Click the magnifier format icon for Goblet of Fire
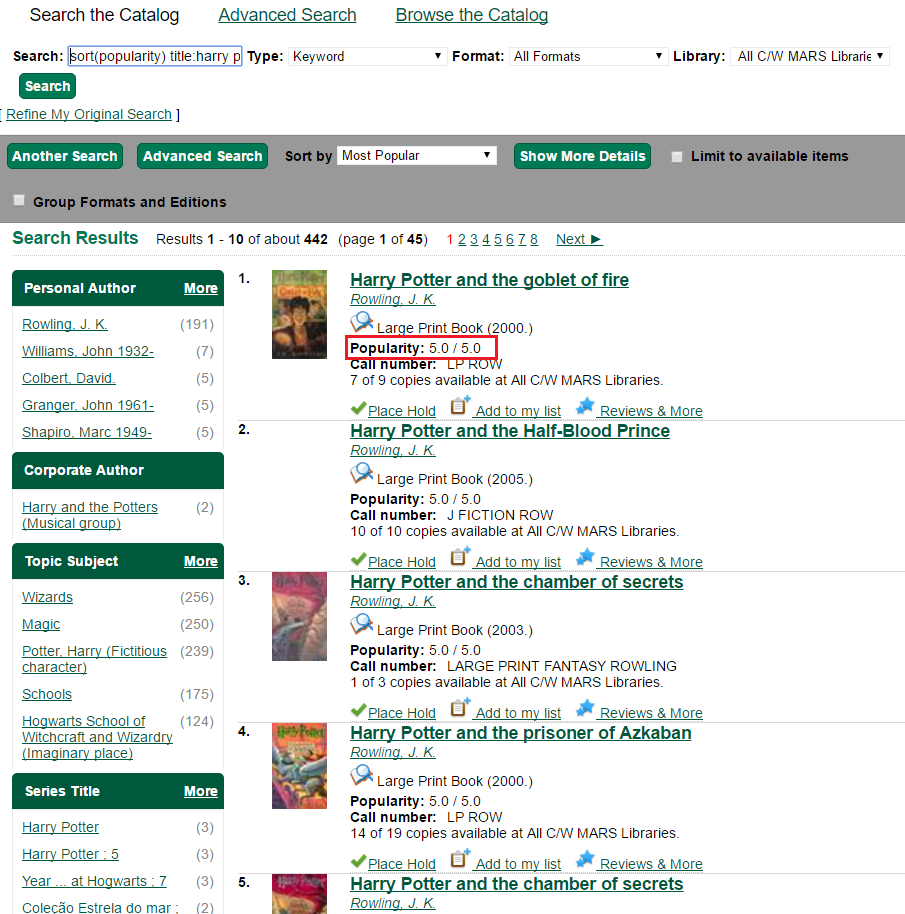Screen dimensions: 905x914 [x=361, y=323]
